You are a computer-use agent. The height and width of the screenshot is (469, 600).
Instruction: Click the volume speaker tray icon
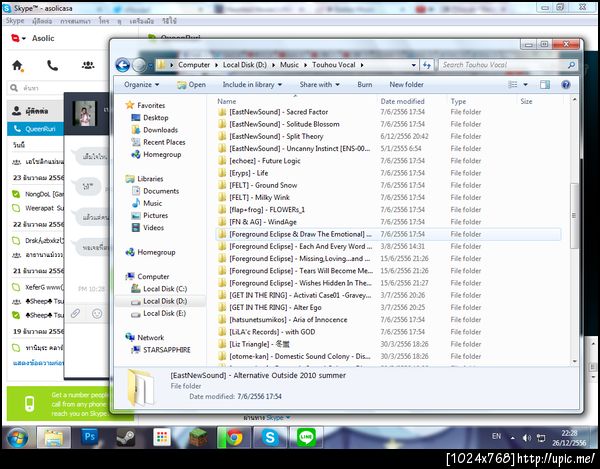527,438
